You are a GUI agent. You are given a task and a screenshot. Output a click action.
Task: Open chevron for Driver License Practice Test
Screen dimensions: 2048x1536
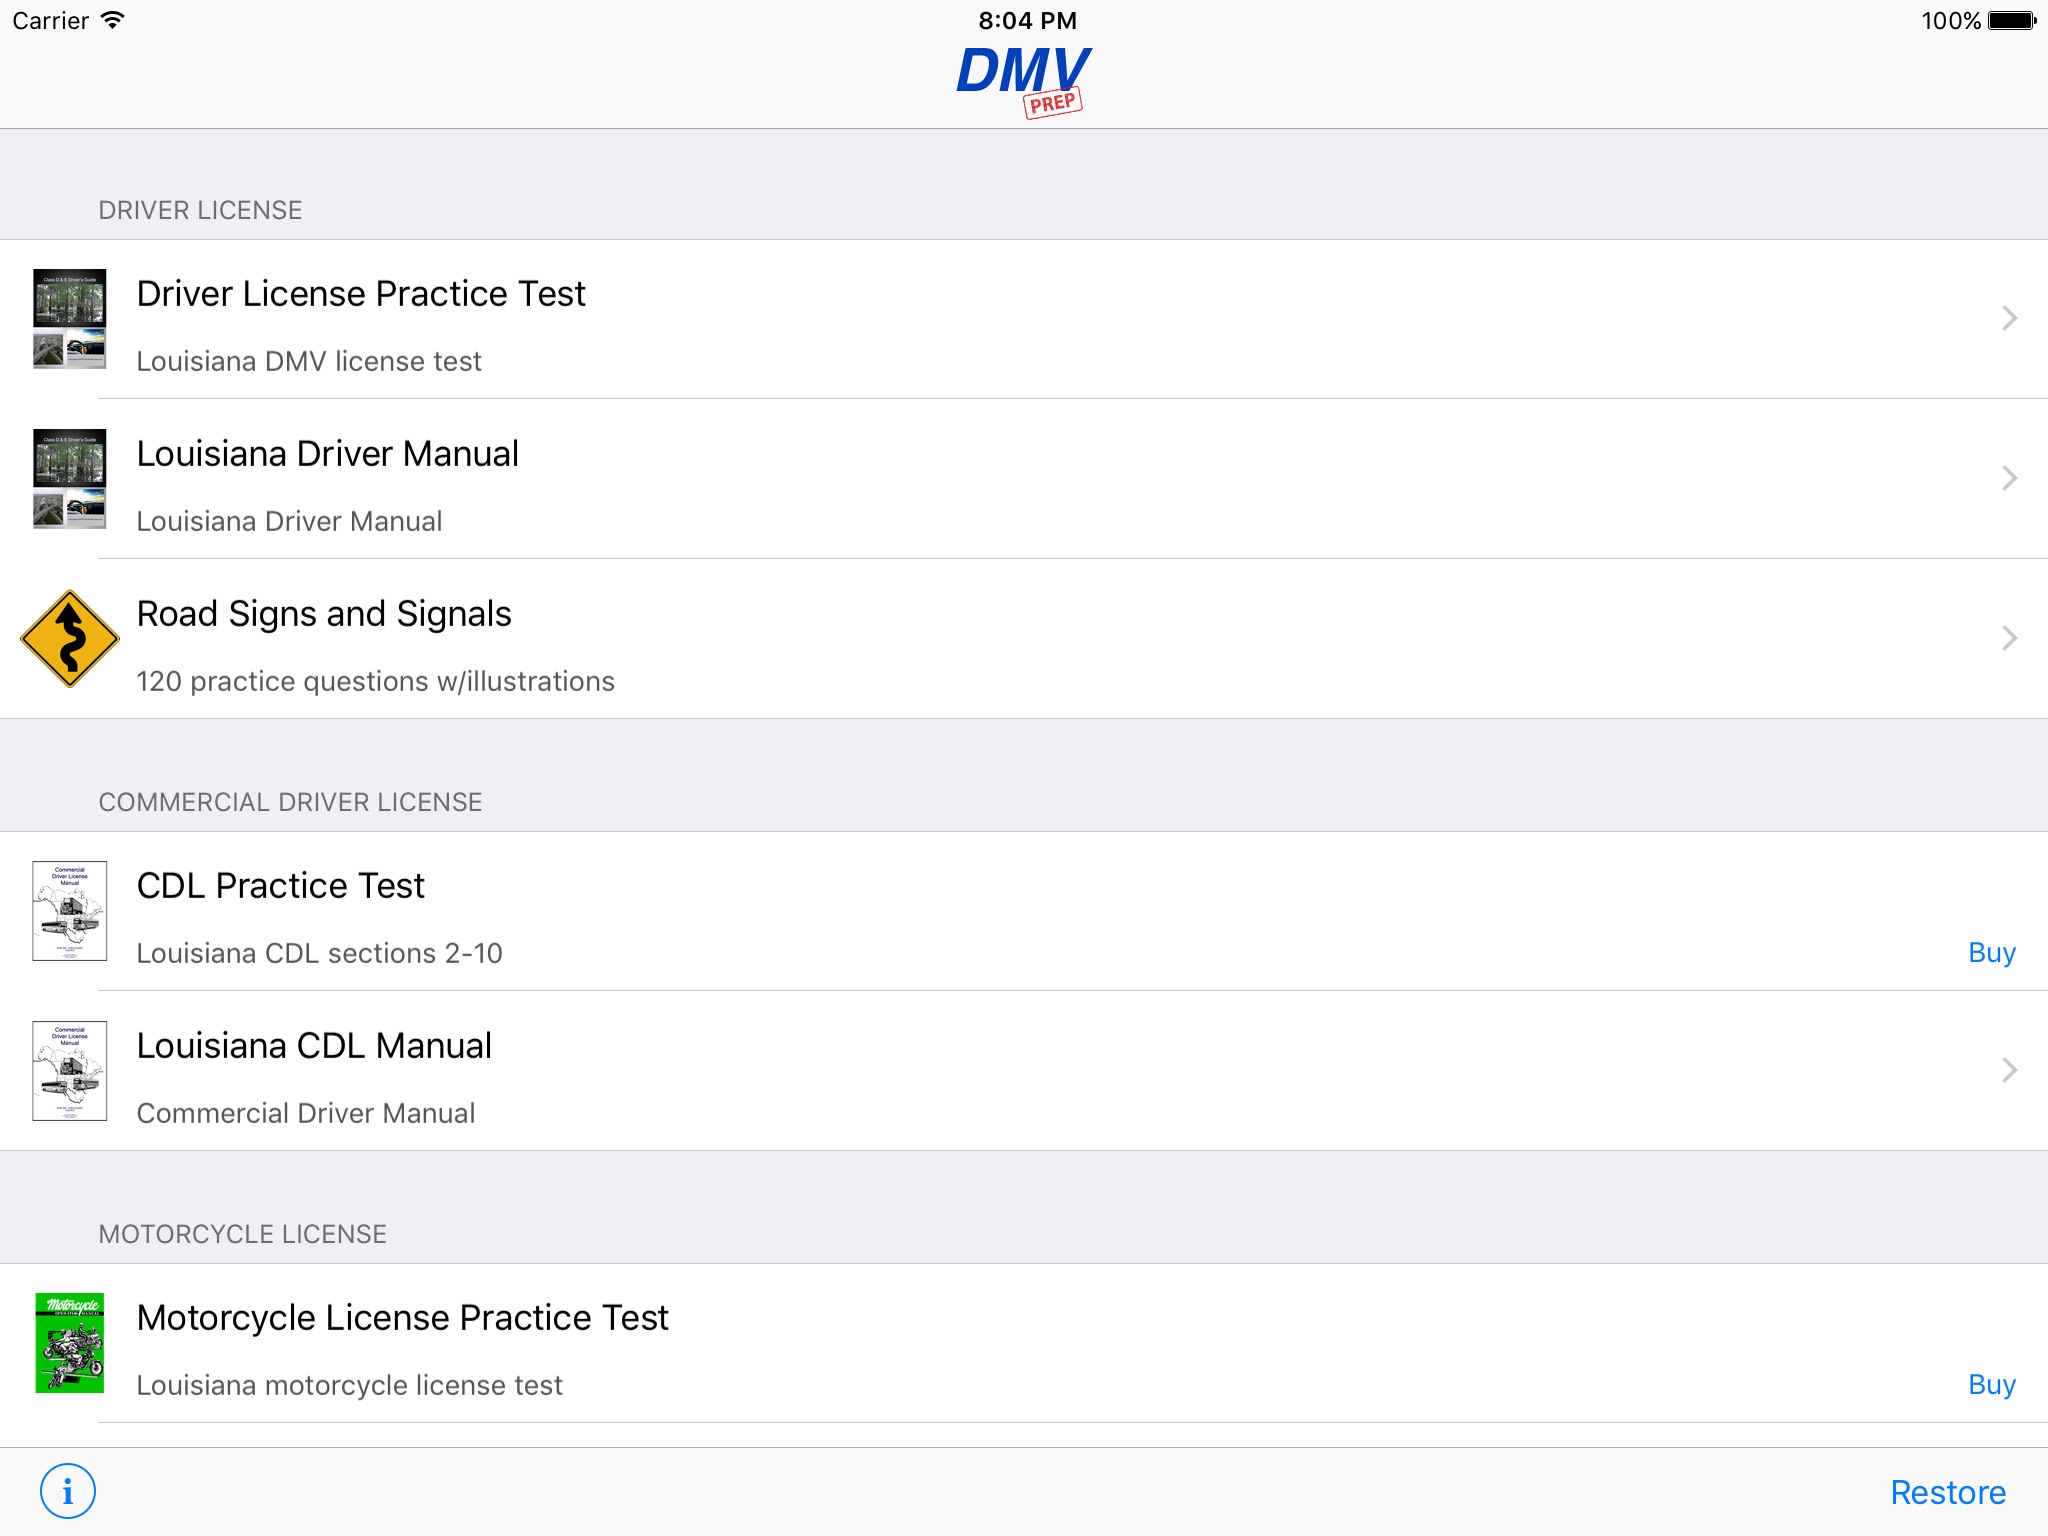pos(2009,318)
